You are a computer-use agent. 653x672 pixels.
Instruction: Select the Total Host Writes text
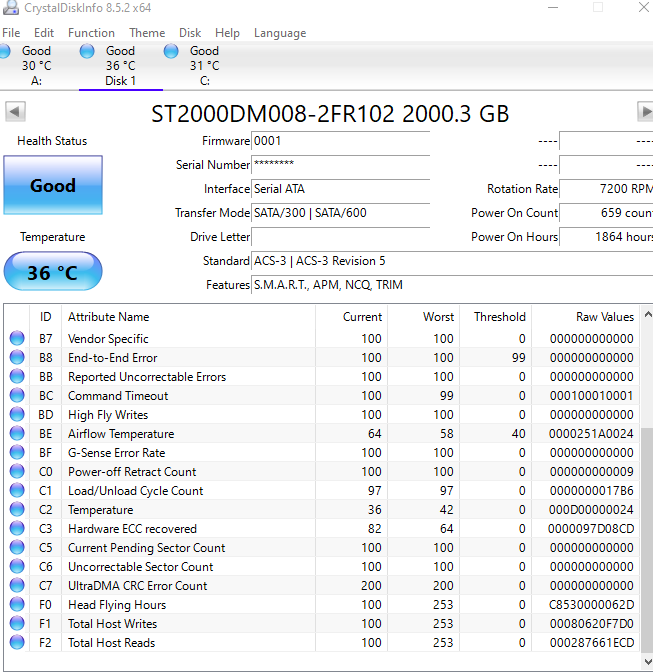click(112, 624)
